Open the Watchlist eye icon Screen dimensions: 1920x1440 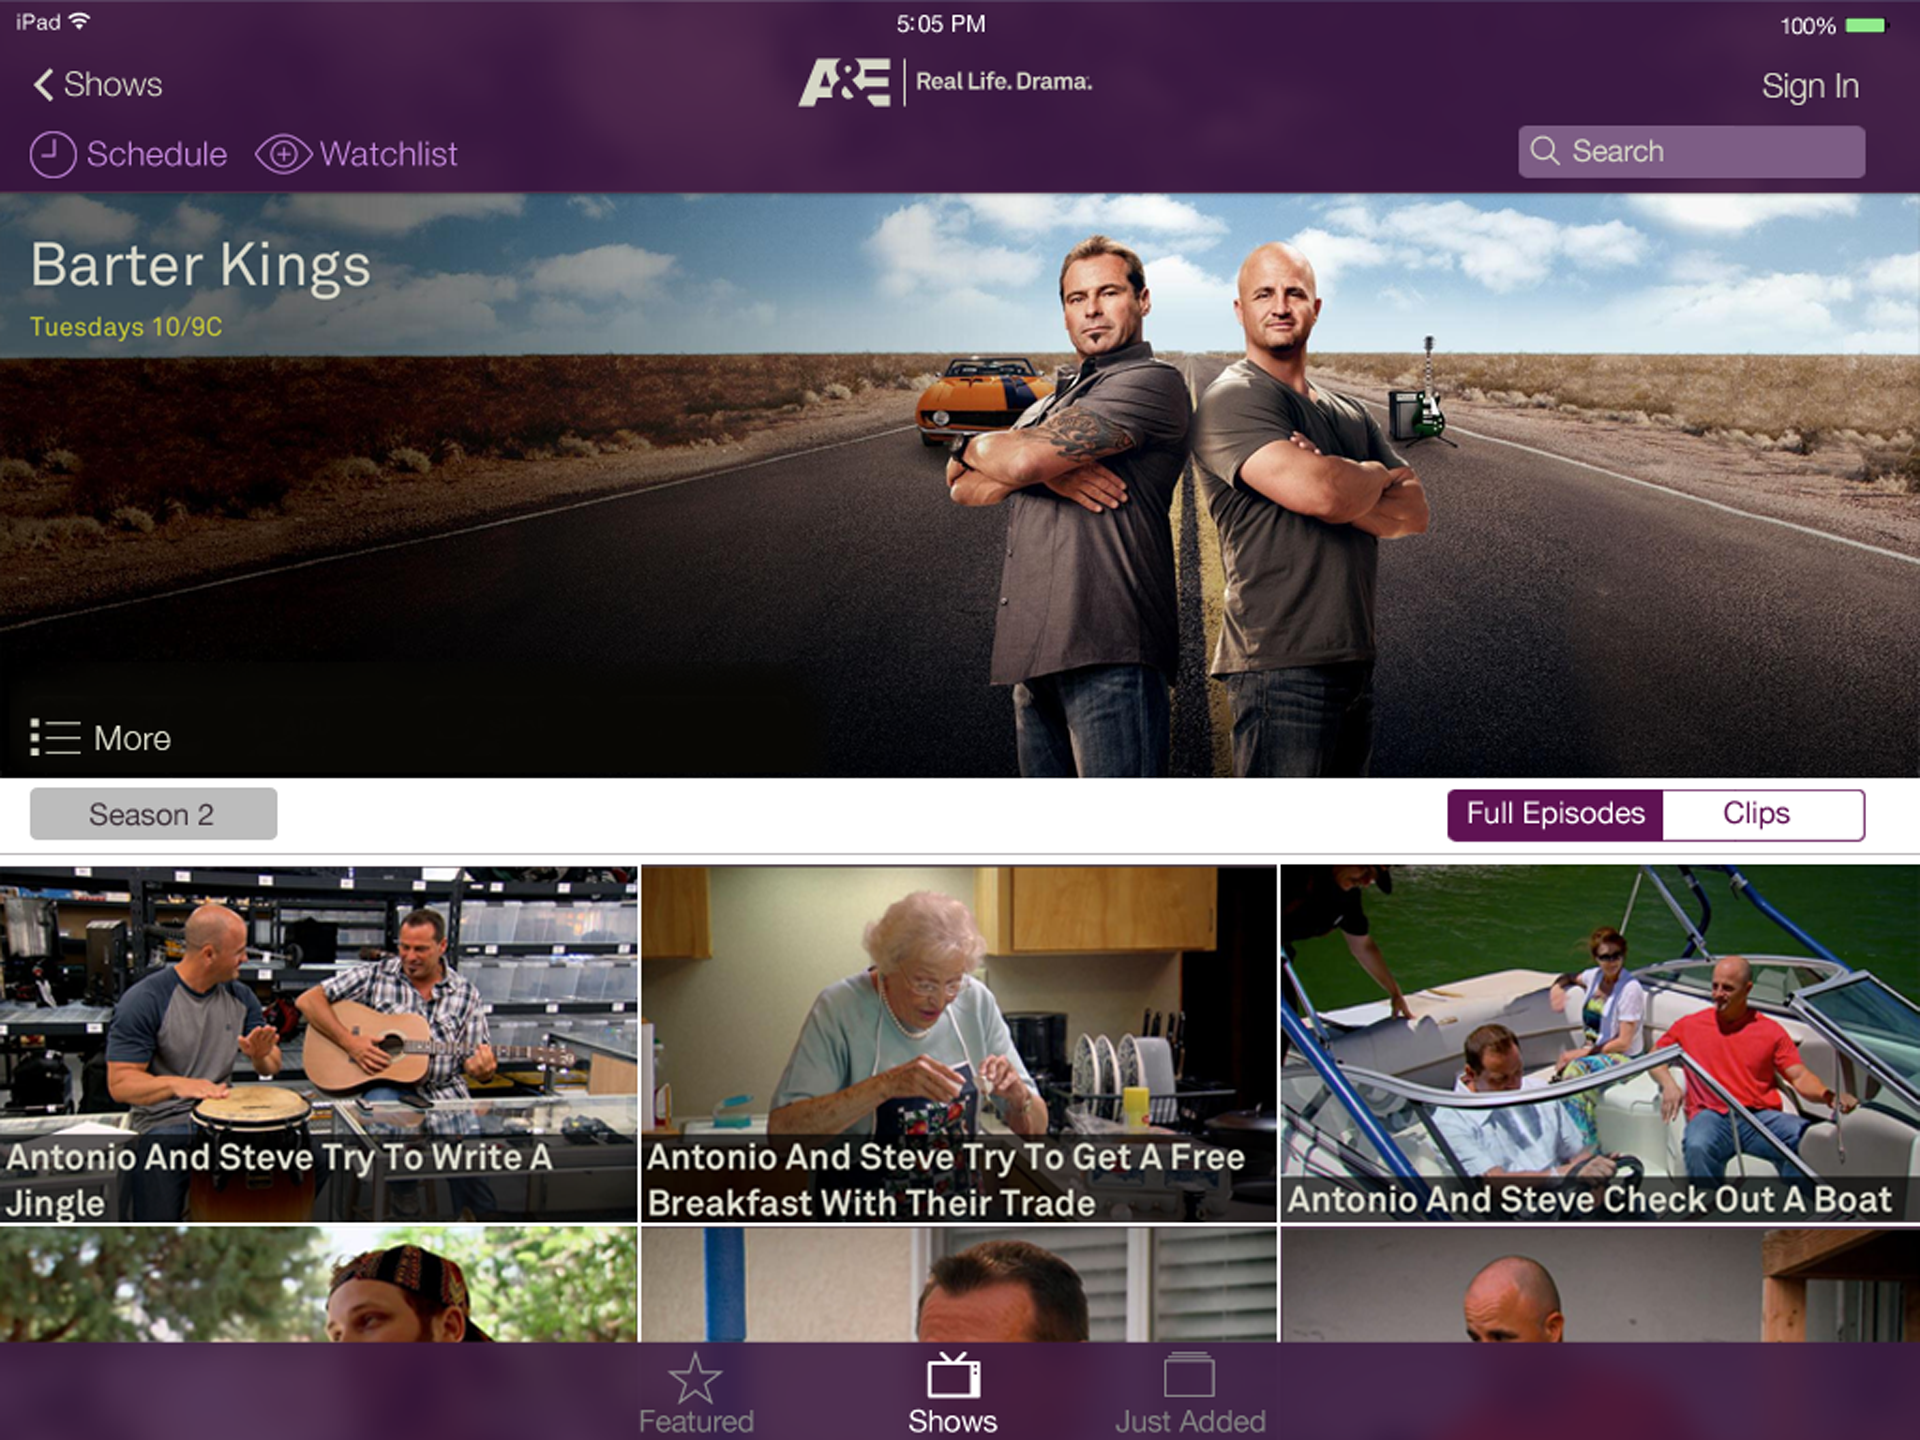pyautogui.click(x=284, y=155)
